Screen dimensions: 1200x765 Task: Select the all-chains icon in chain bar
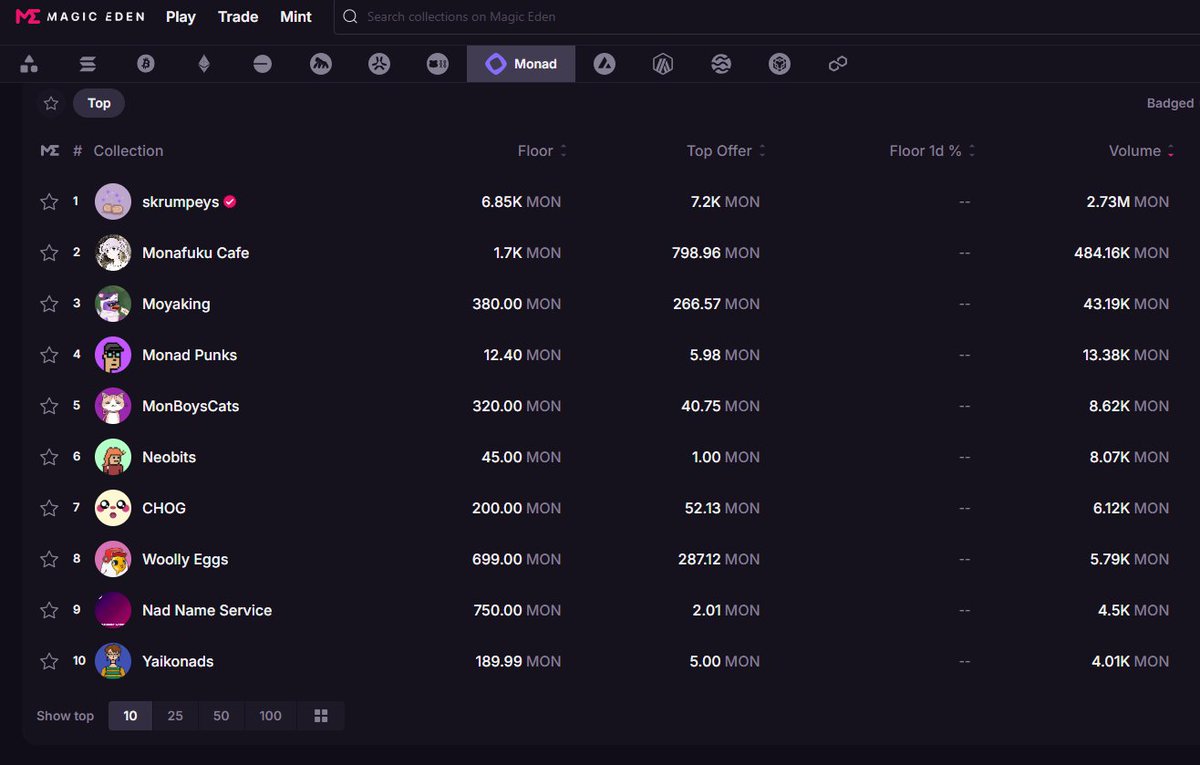tap(29, 64)
